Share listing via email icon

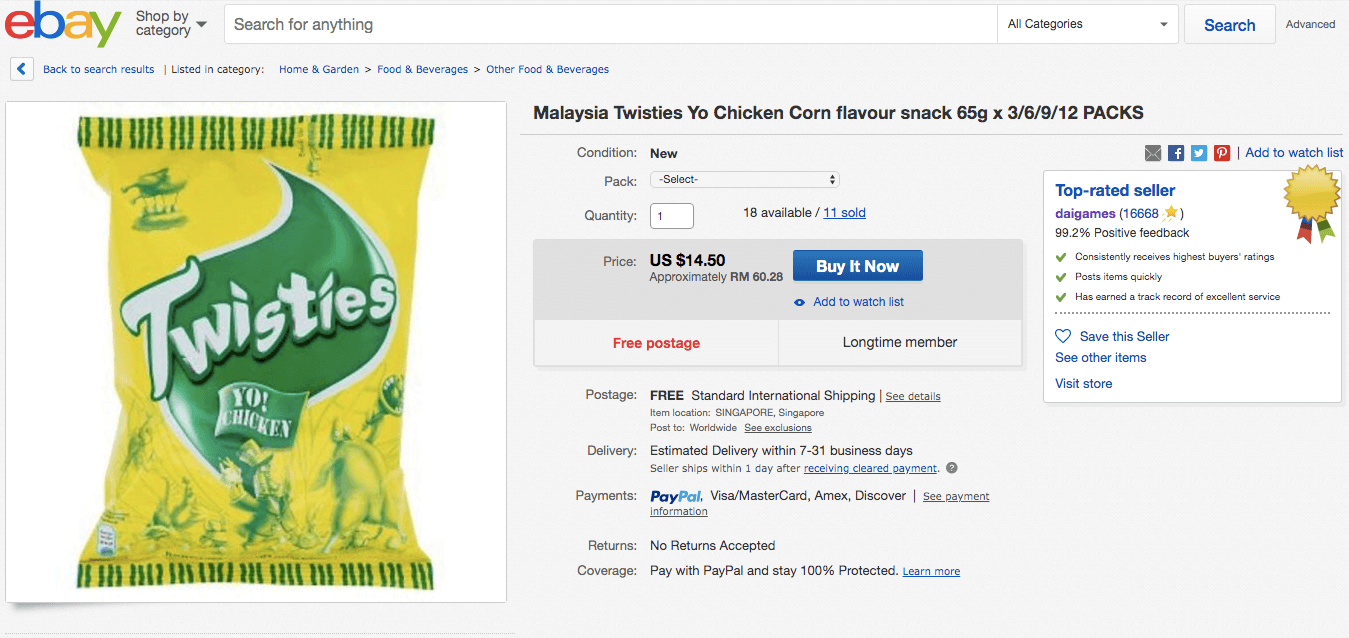(1153, 153)
